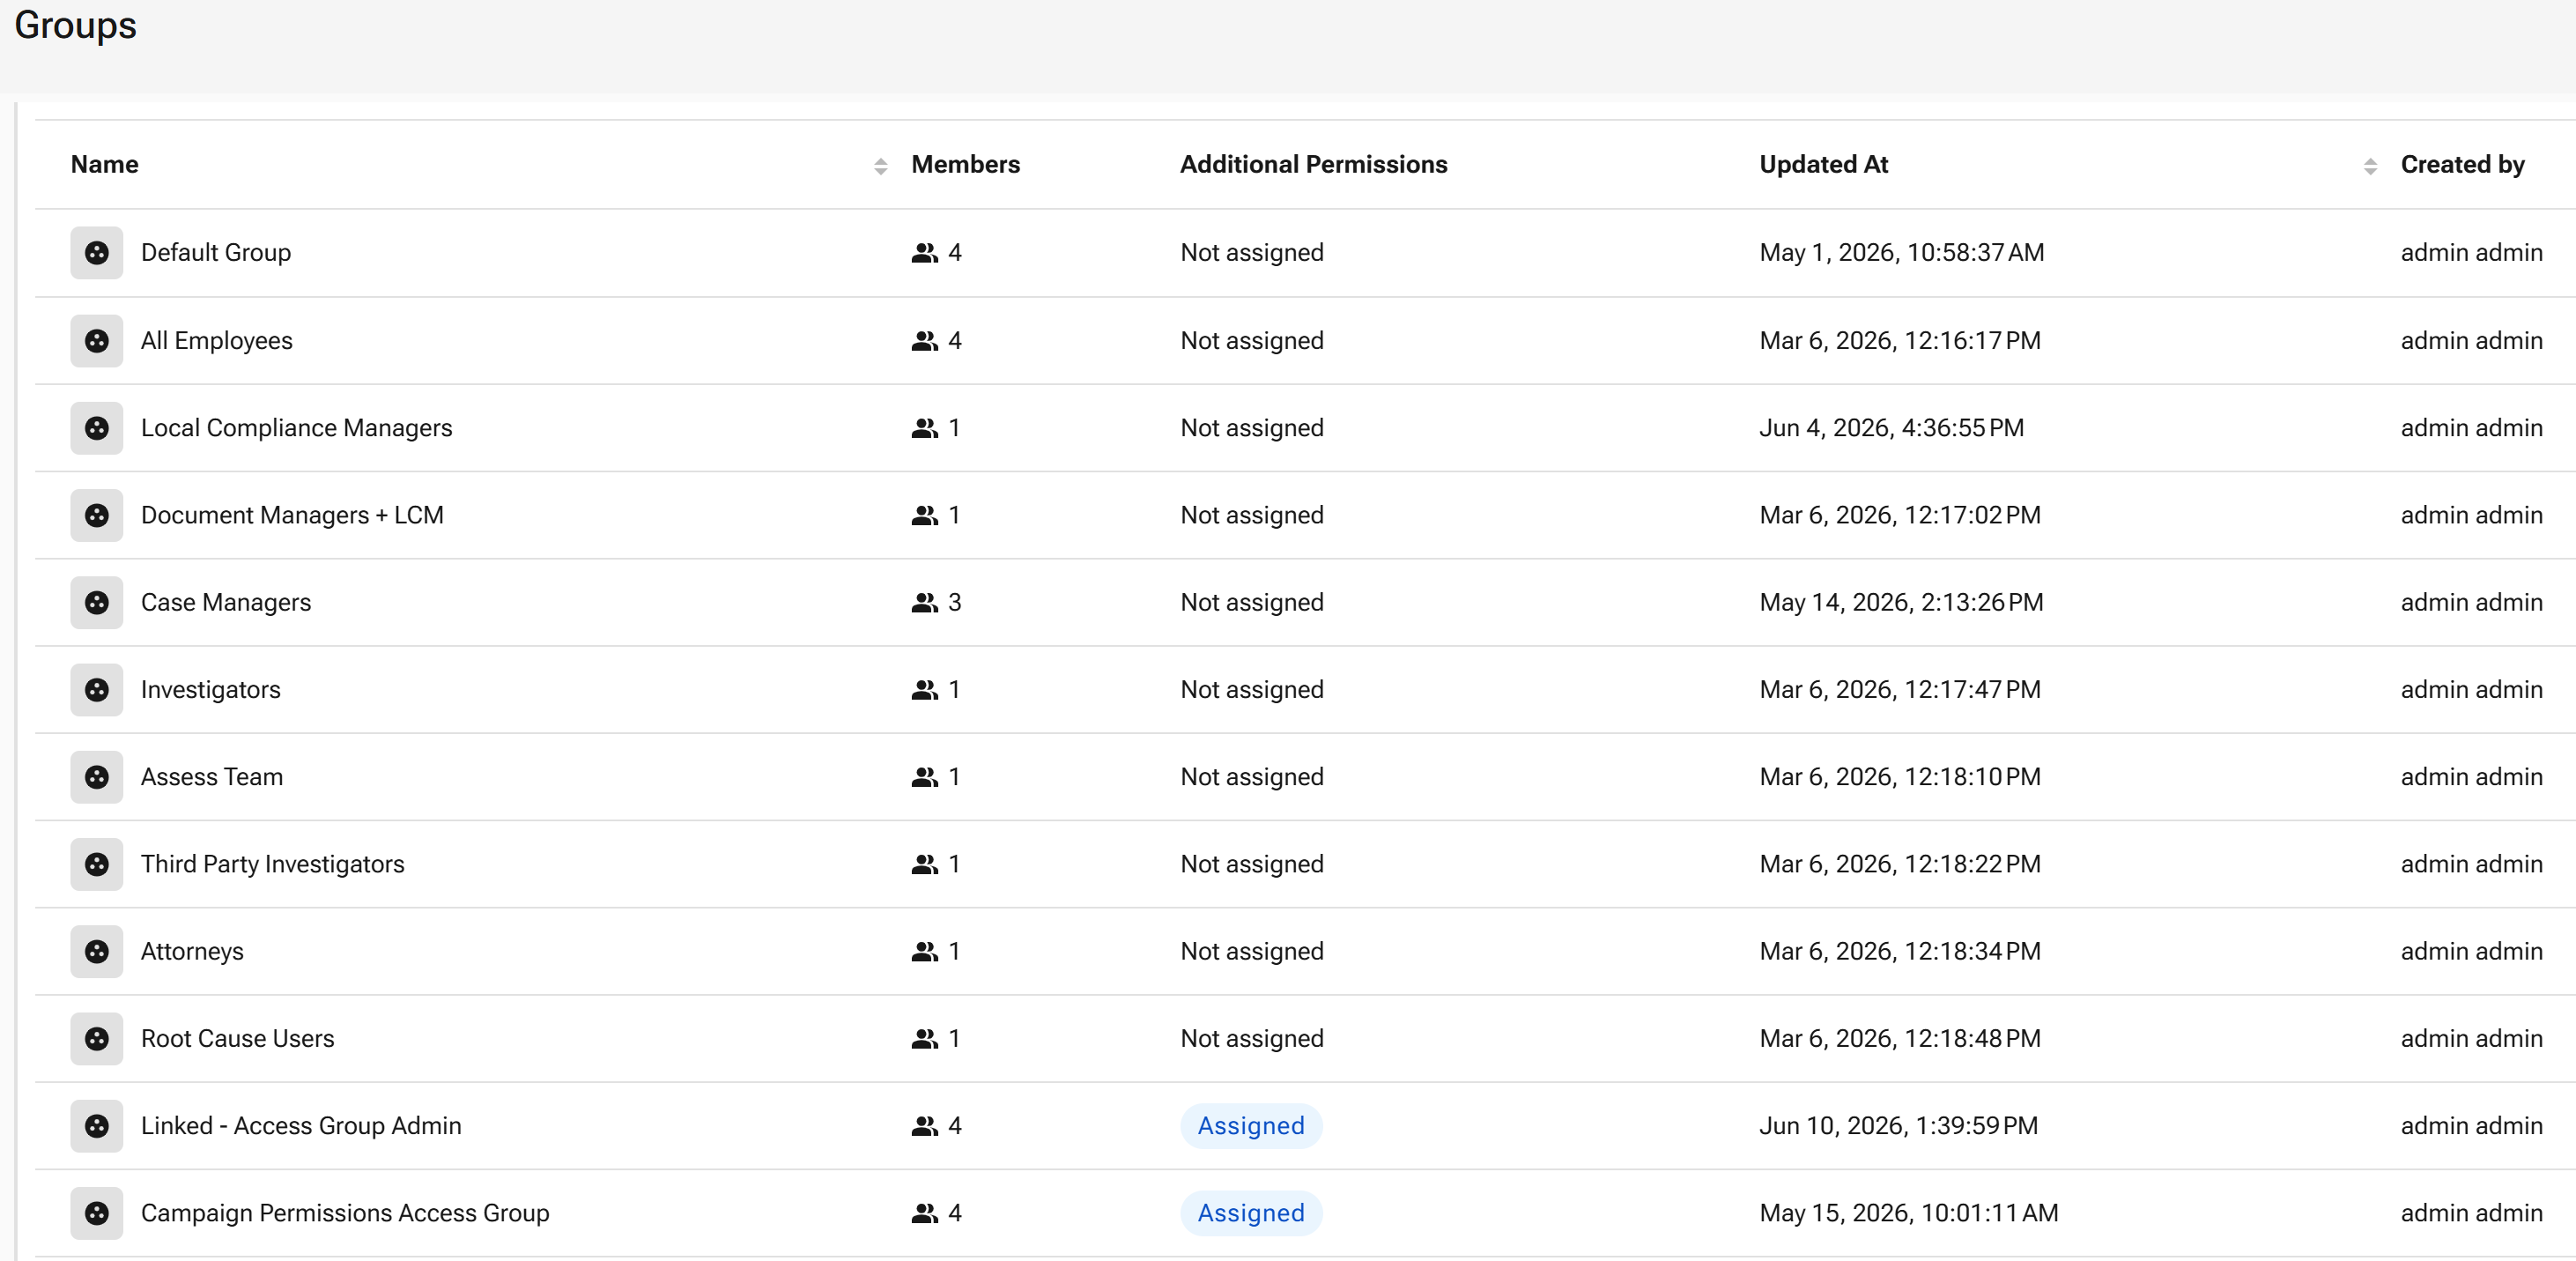Click the Root Cause Users group icon

point(97,1039)
